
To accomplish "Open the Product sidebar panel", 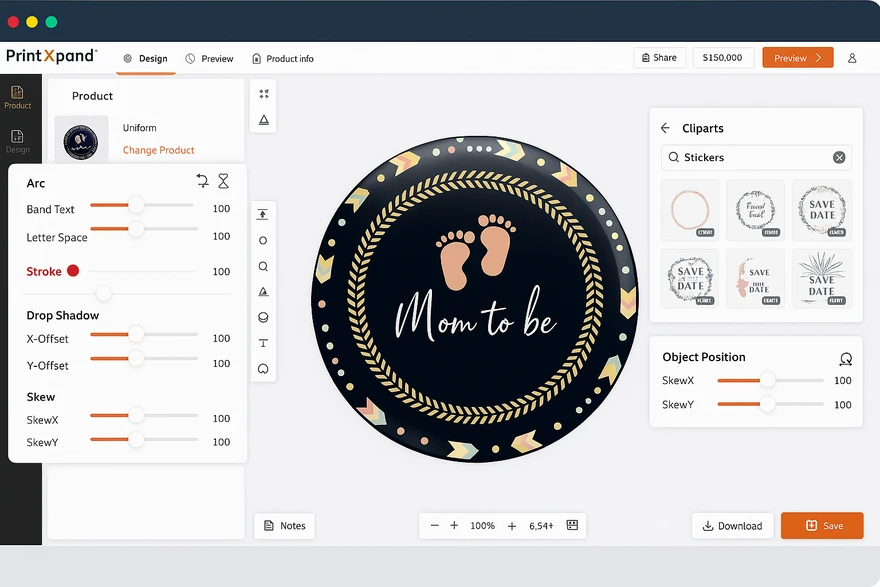I will coord(18,97).
